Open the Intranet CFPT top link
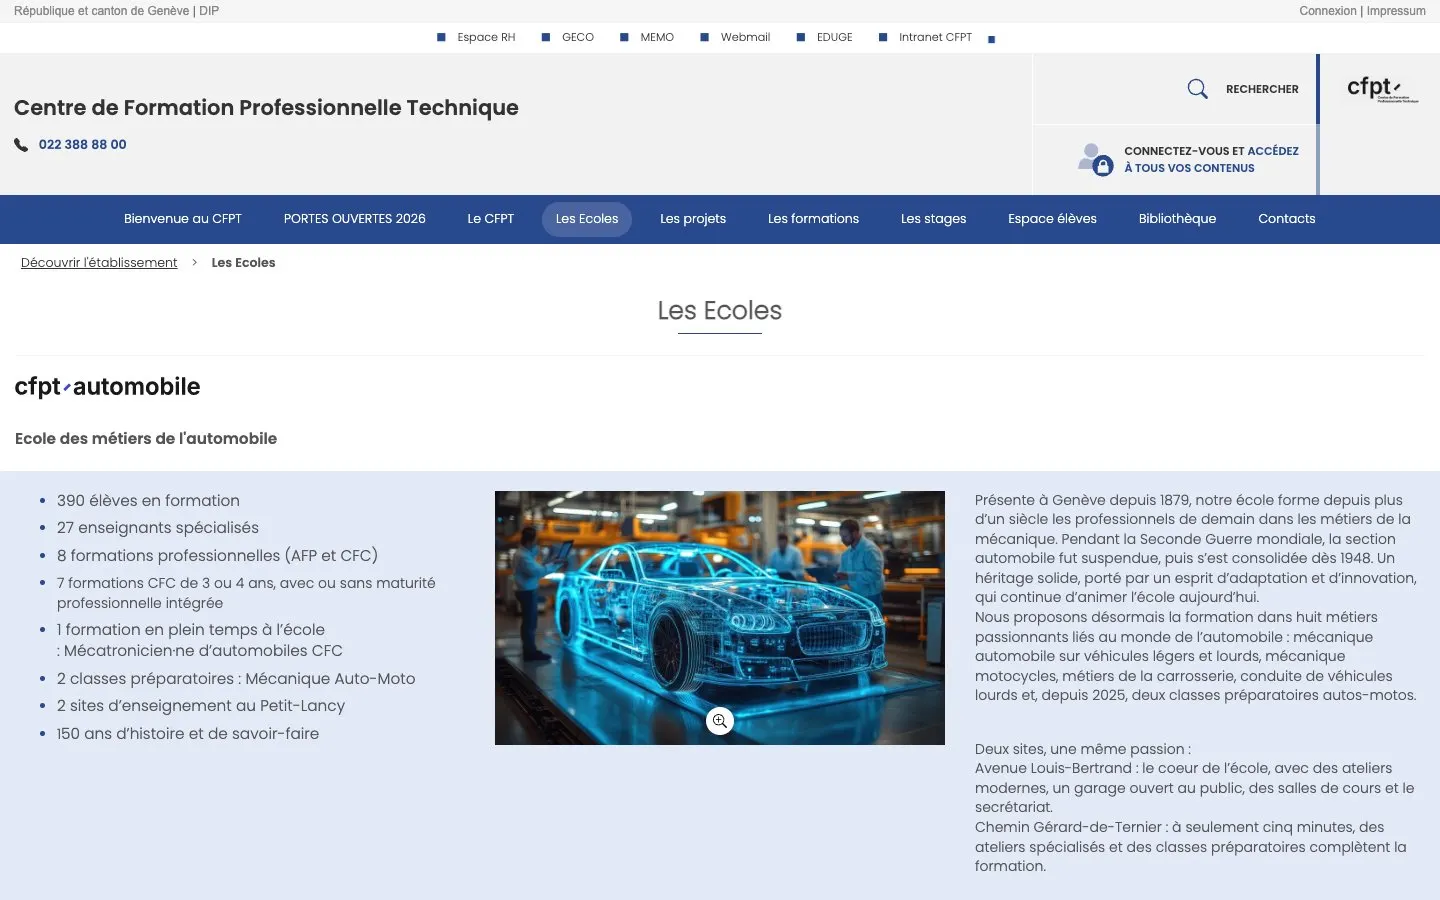Viewport: 1440px width, 900px height. point(935,38)
